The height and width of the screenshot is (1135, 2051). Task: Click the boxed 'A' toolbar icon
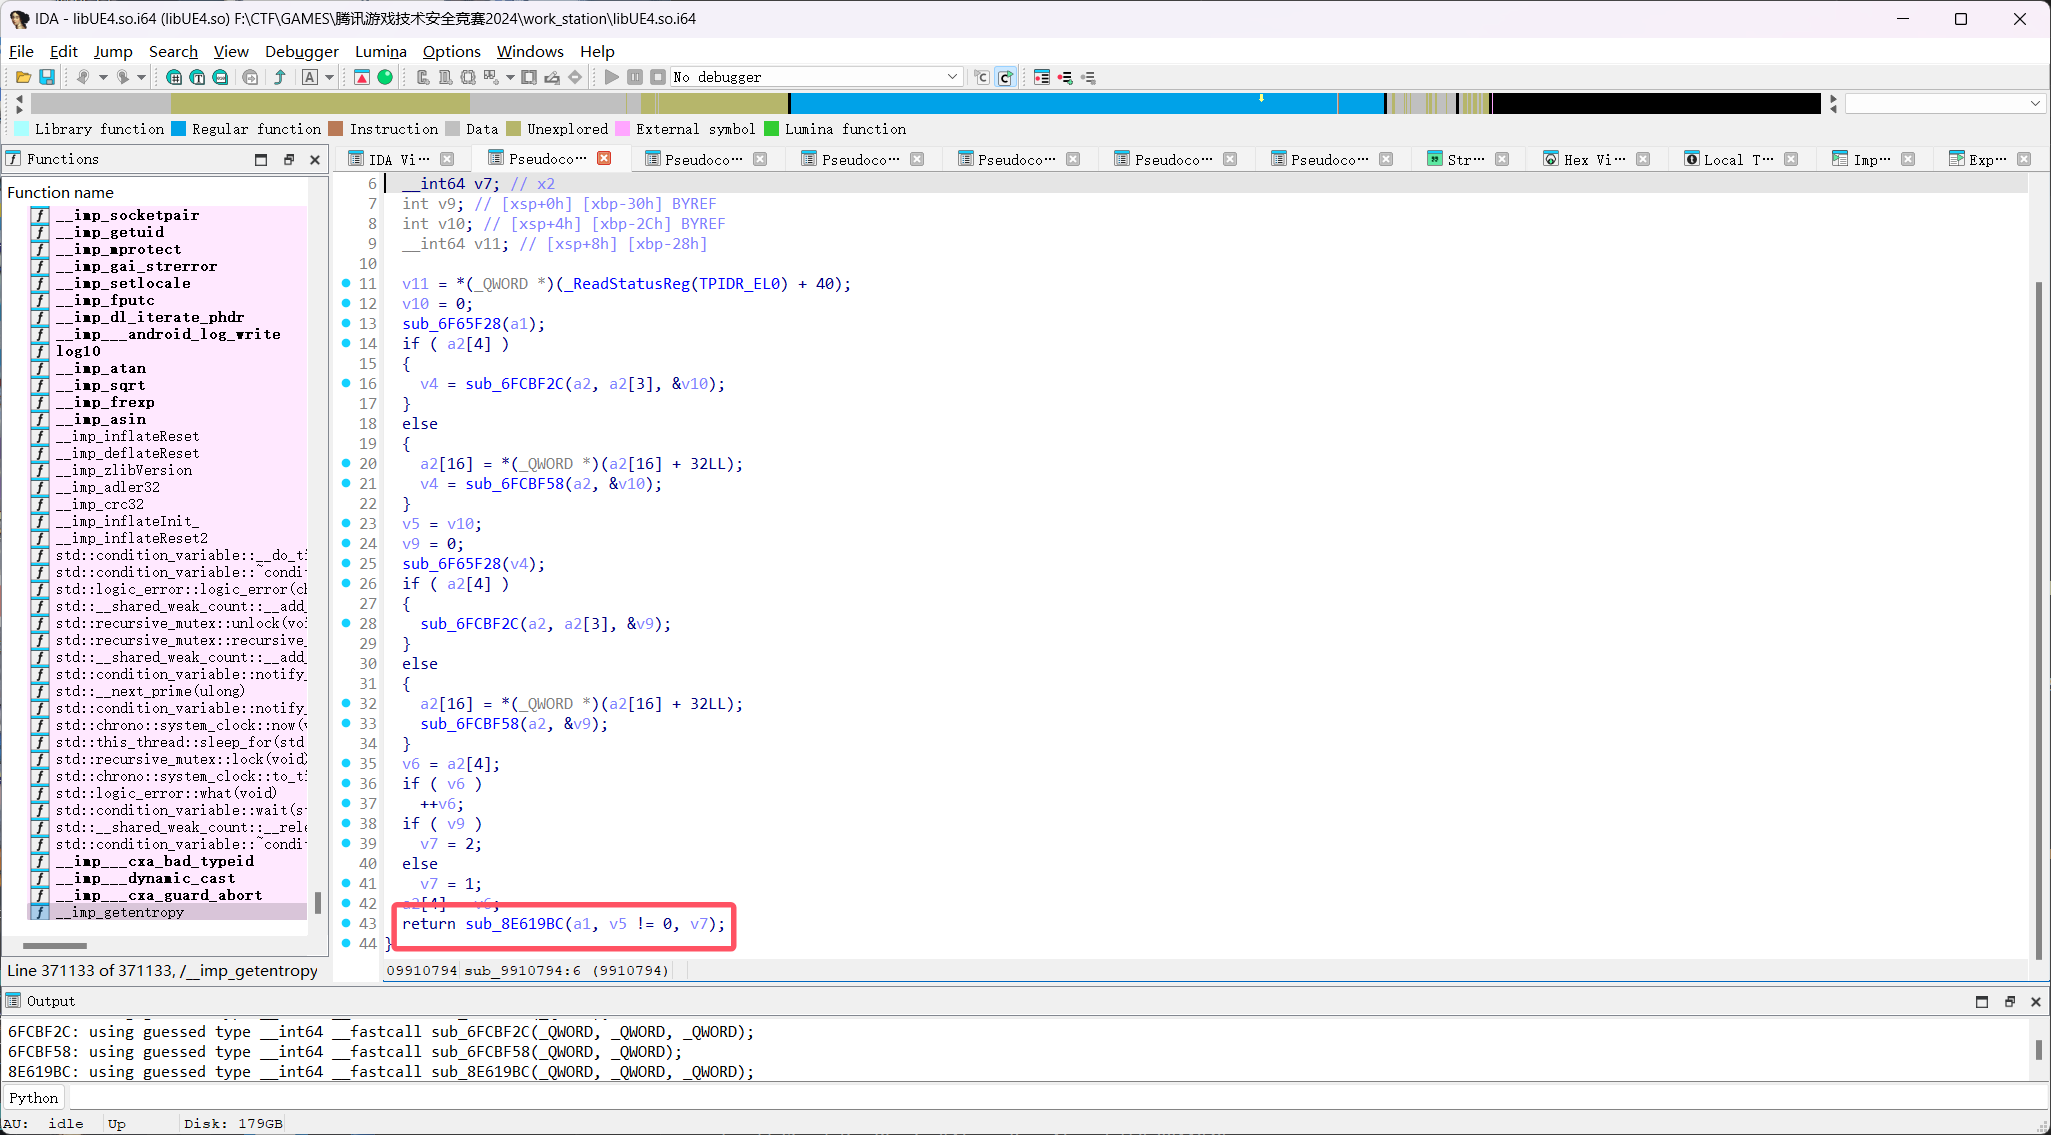310,77
